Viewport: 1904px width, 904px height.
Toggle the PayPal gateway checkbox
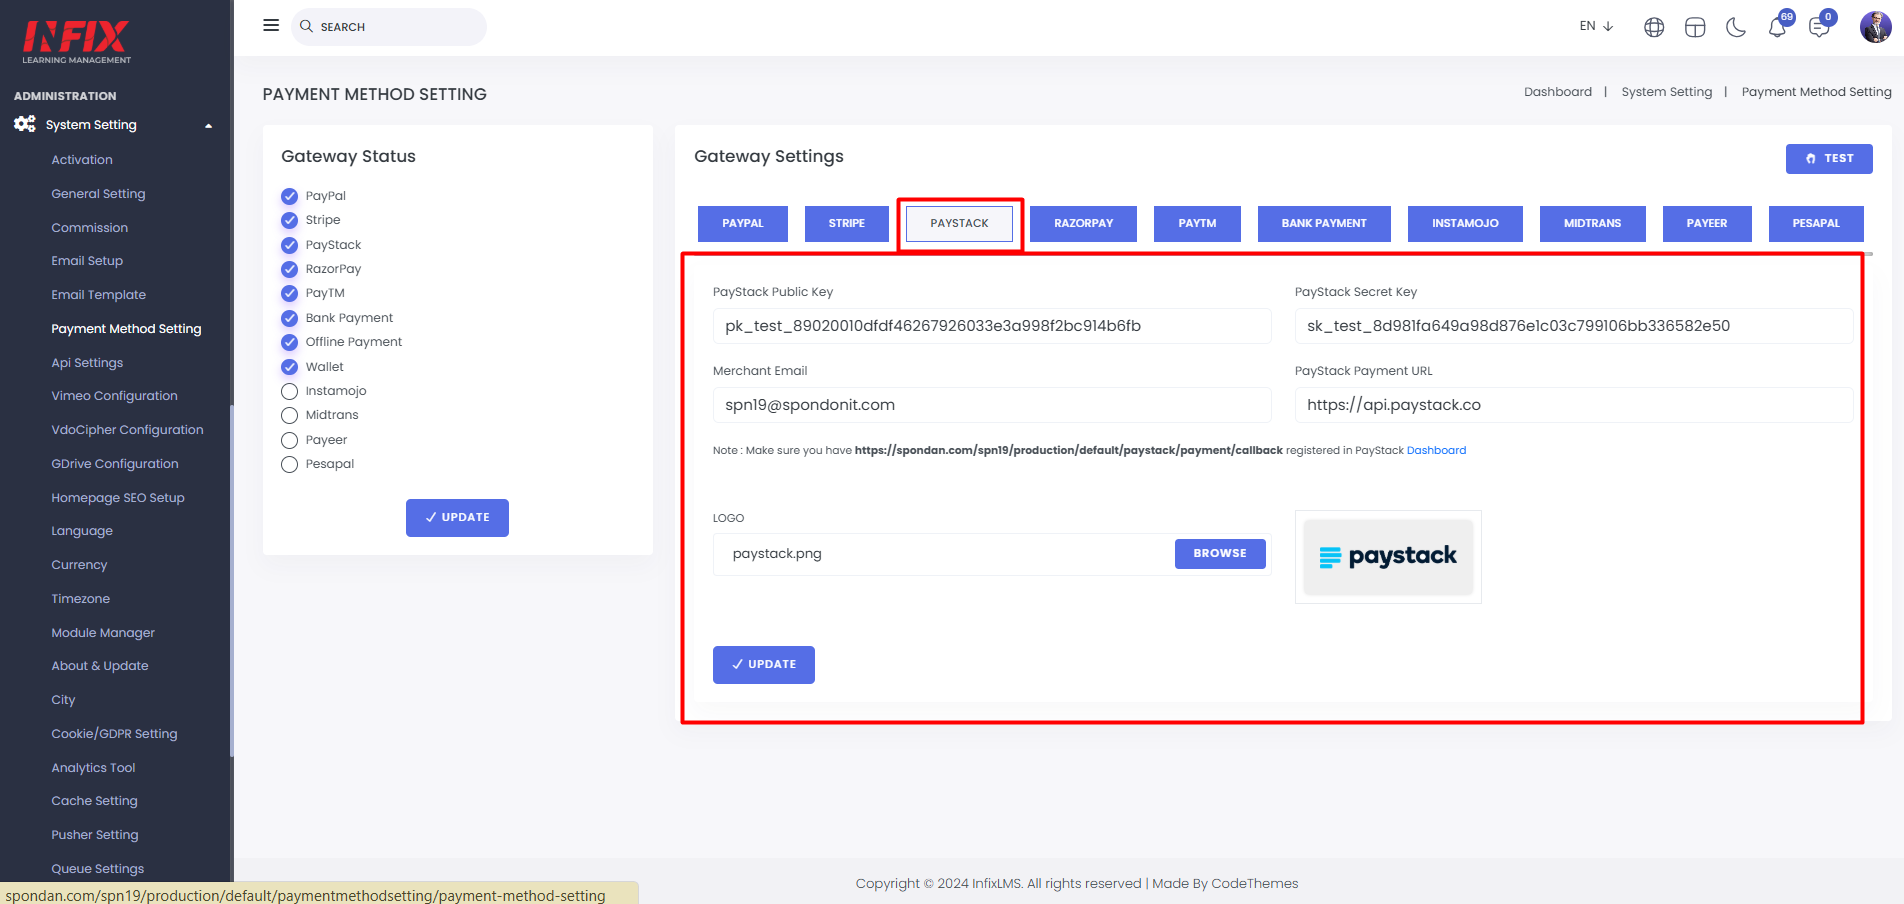click(x=289, y=196)
